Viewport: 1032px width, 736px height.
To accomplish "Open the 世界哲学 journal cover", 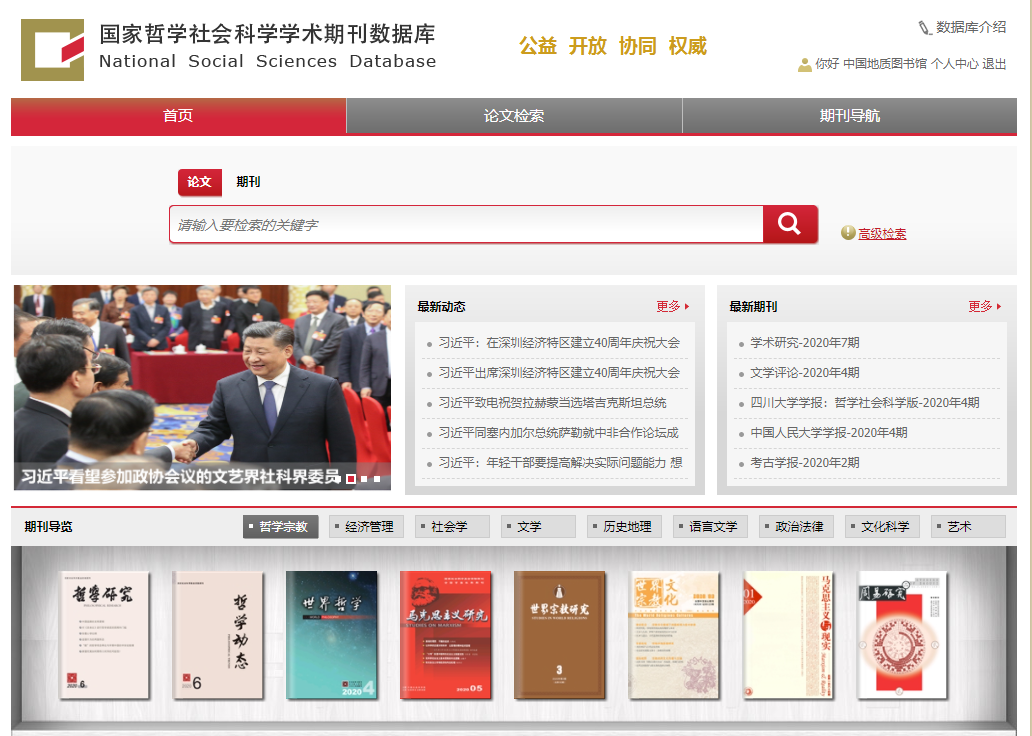I will (331, 634).
